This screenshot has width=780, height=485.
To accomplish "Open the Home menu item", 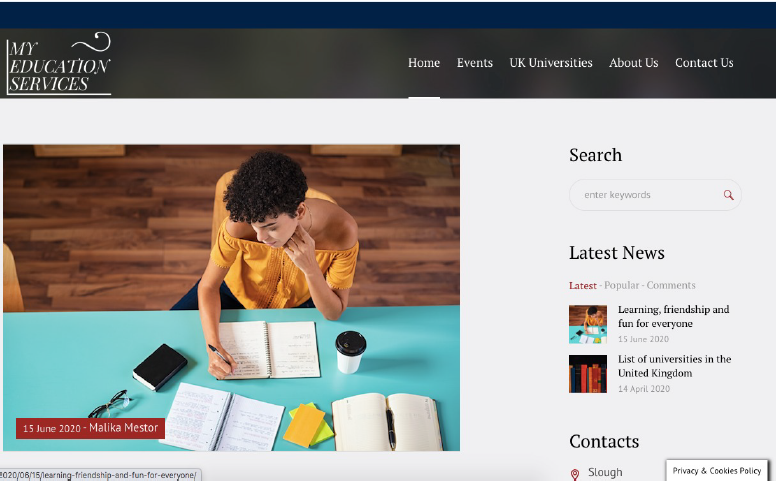I will click(424, 63).
